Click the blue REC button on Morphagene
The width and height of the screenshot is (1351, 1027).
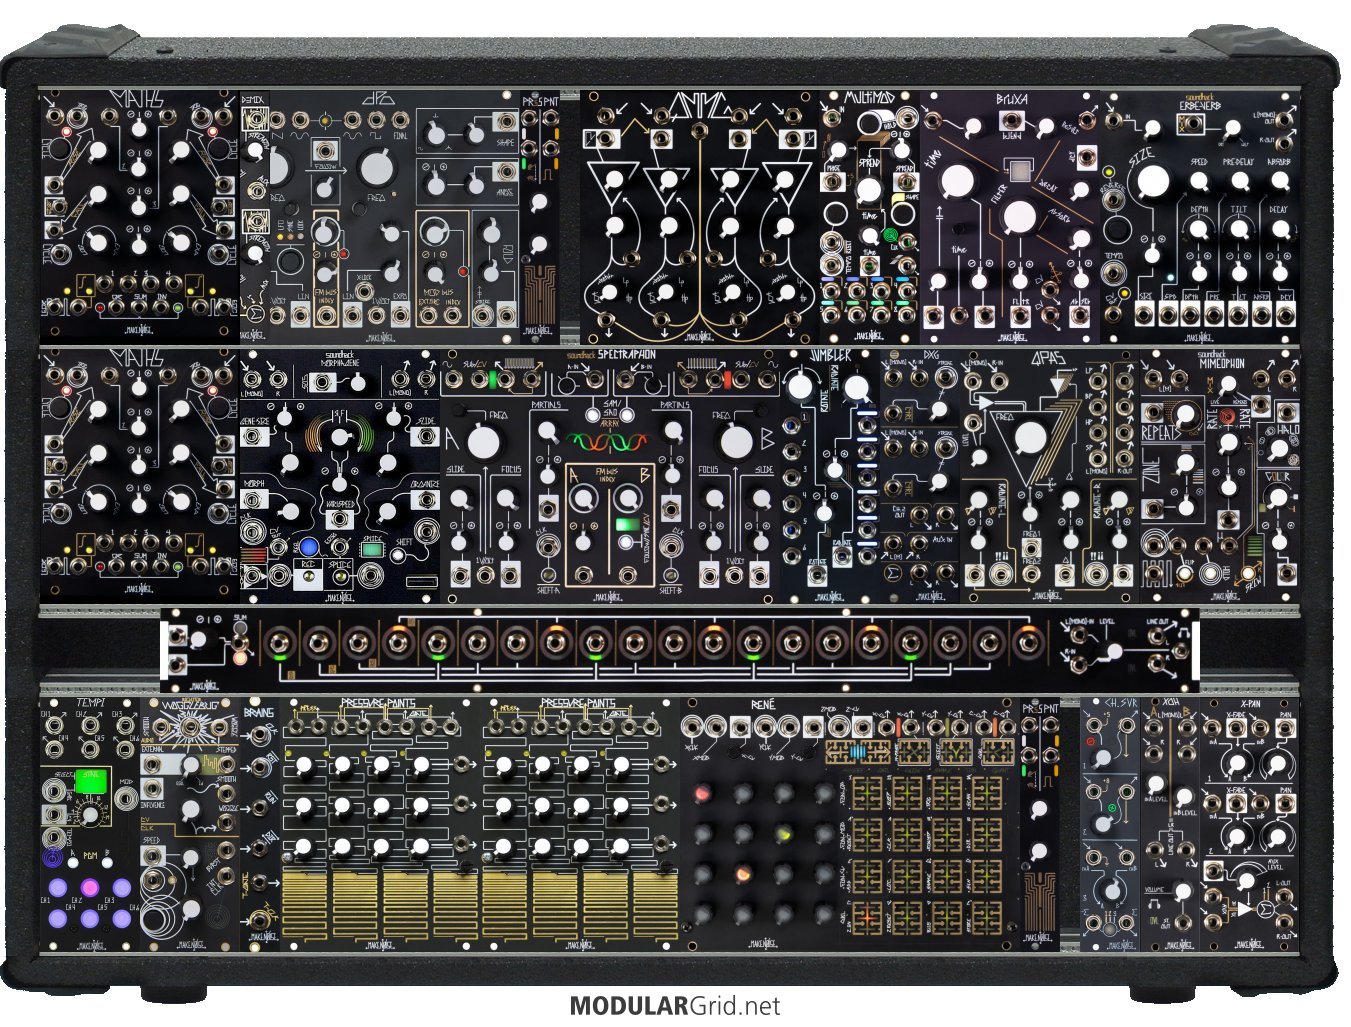click(308, 546)
